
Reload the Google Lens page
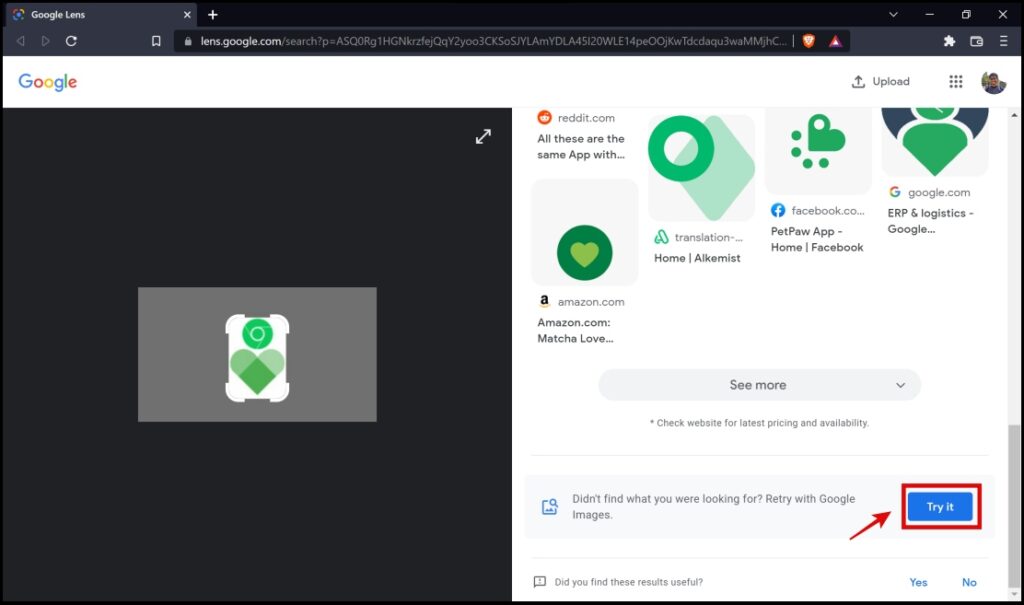coord(71,41)
